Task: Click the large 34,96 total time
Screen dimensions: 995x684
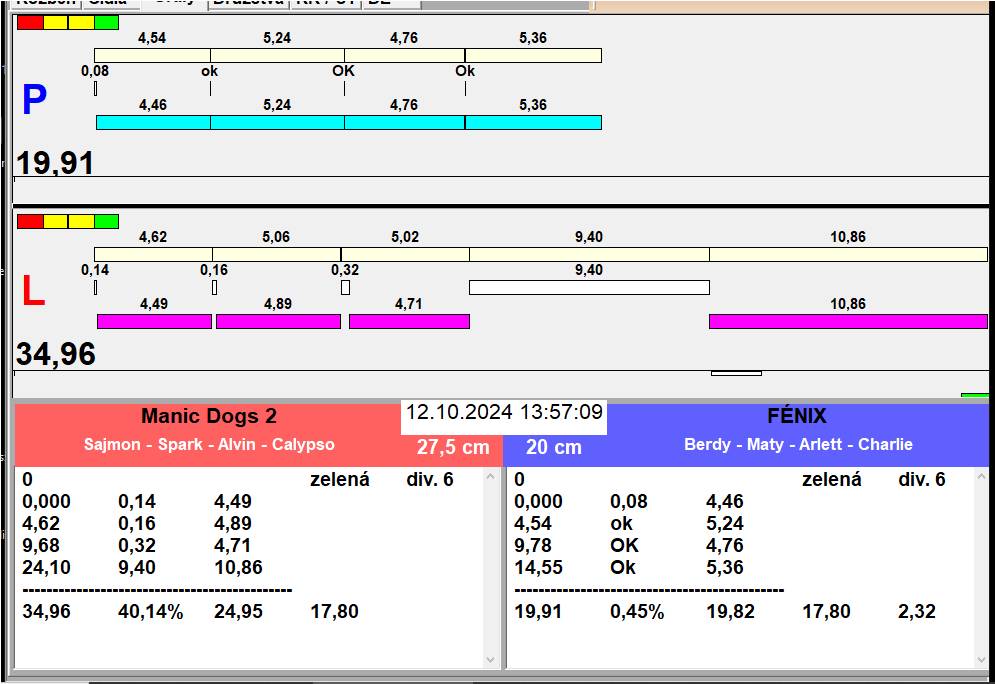Action: 56,354
